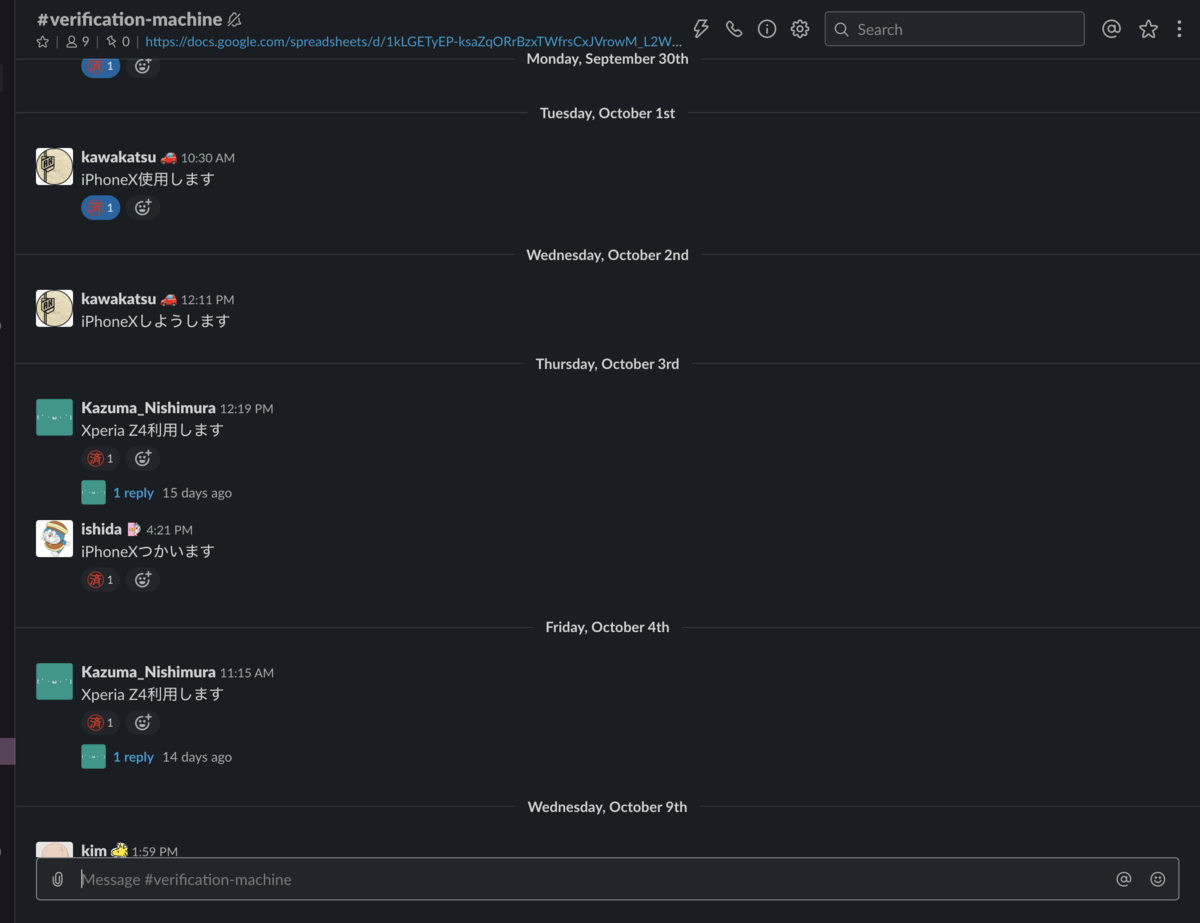Image resolution: width=1200 pixels, height=923 pixels.
Task: Attach a file with the paperclip icon
Action: point(58,879)
